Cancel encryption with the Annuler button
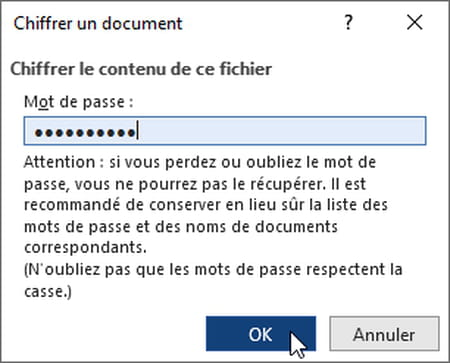The width and height of the screenshot is (450, 363). coord(384,334)
